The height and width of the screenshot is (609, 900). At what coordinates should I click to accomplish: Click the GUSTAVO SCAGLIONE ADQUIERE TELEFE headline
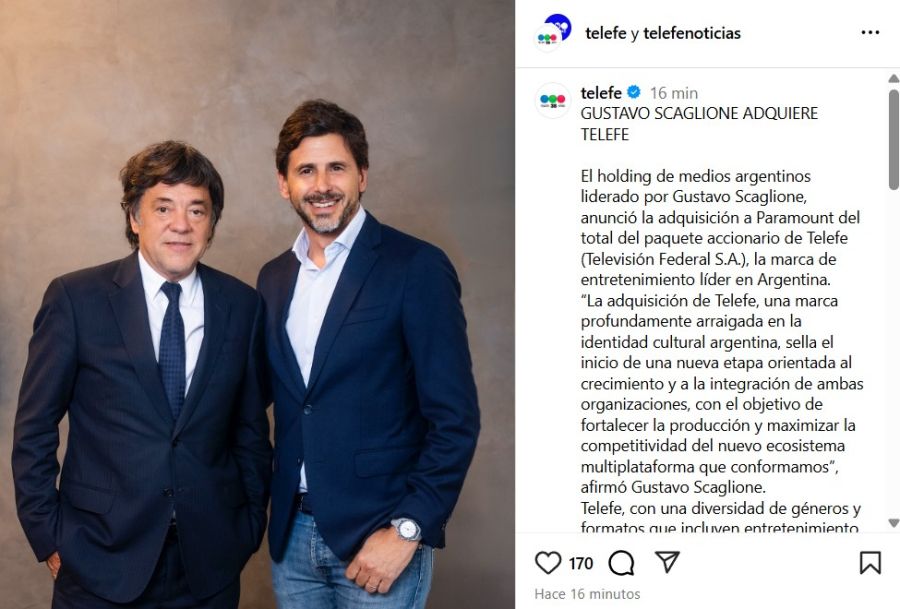click(699, 123)
